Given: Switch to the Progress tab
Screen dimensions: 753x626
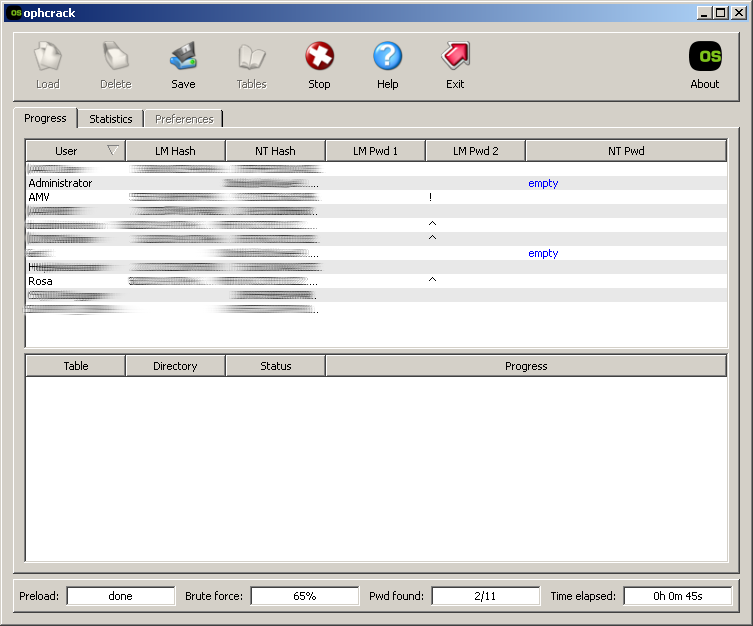Looking at the screenshot, I should (45, 118).
